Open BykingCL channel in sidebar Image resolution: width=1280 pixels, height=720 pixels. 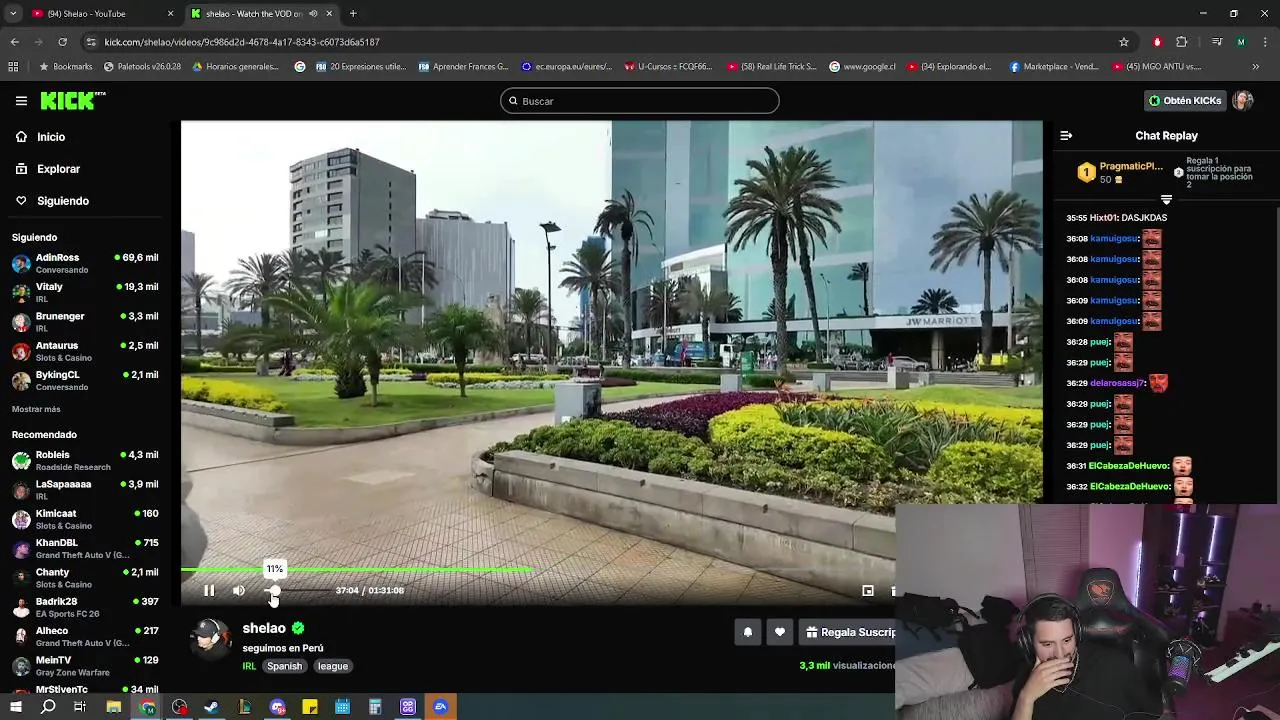pos(85,380)
